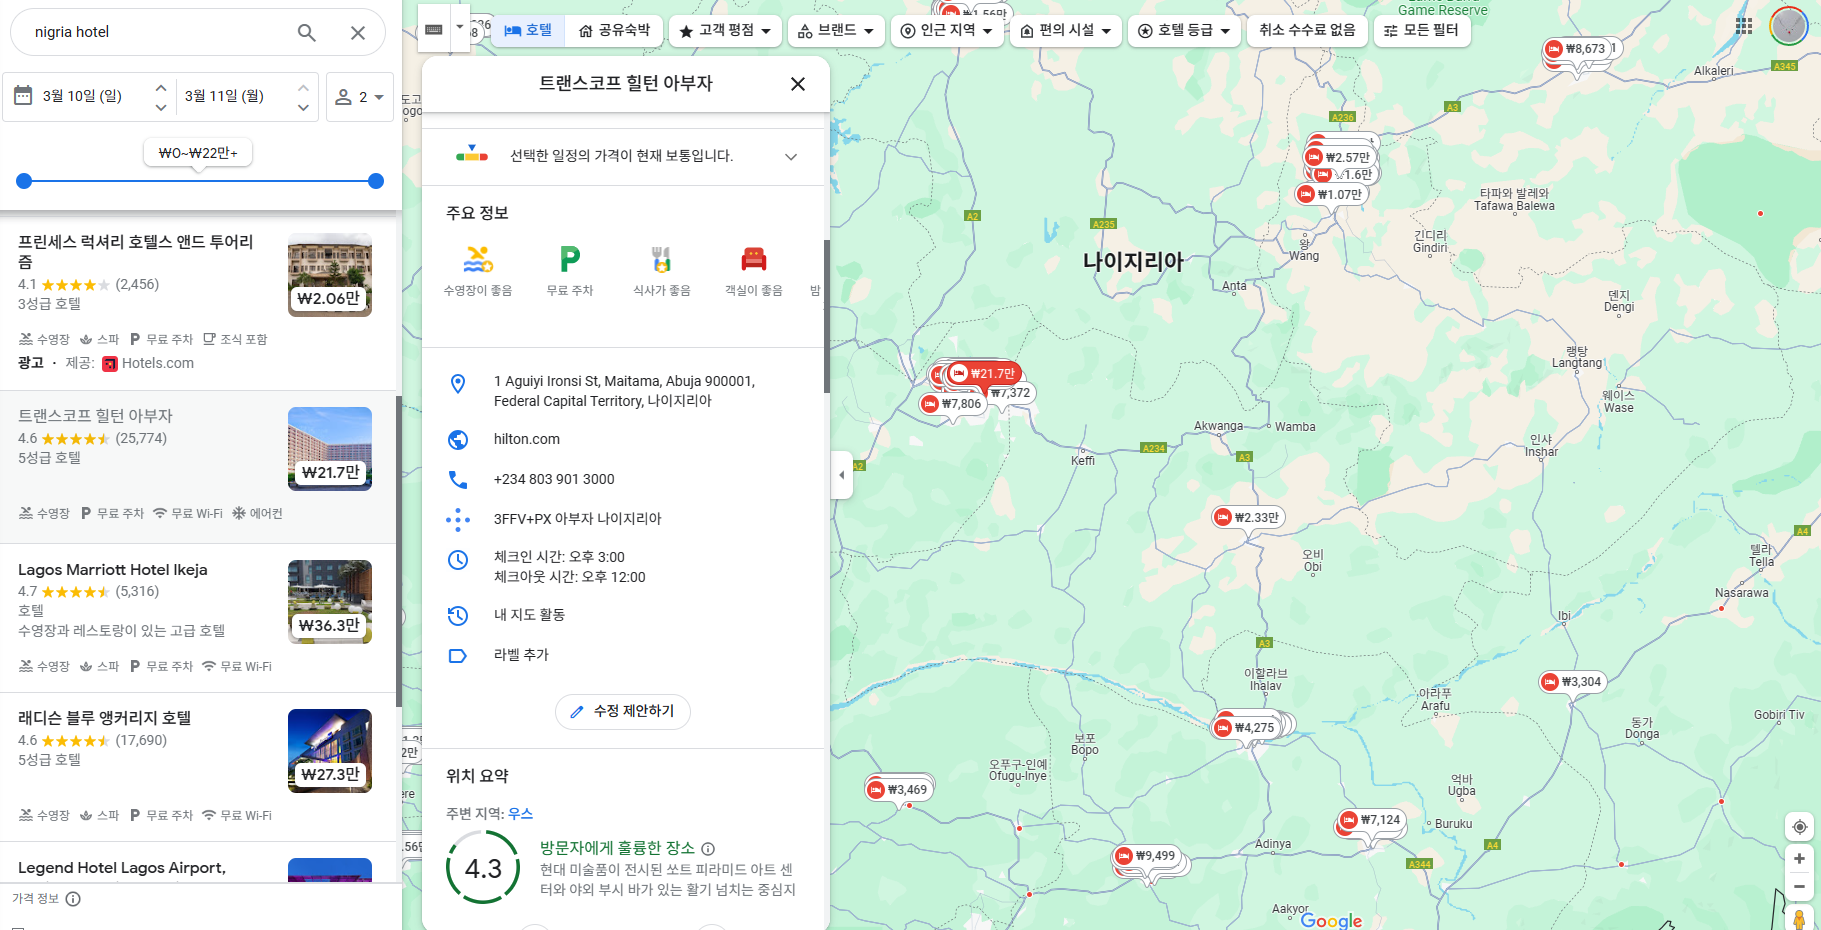
Task: Open the check-in calendar icon
Action: pyautogui.click(x=23, y=96)
